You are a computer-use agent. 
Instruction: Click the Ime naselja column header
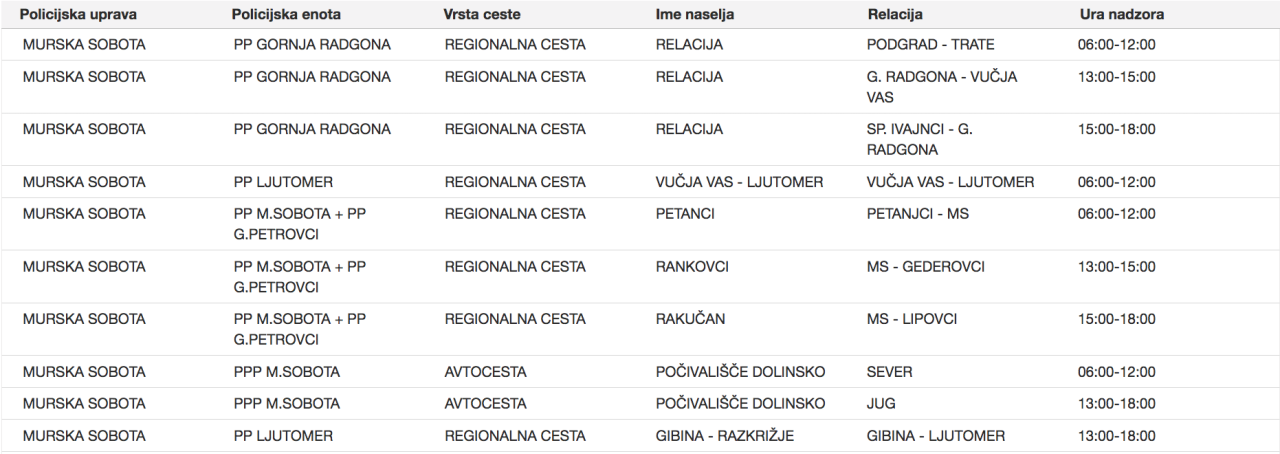pyautogui.click(x=695, y=15)
